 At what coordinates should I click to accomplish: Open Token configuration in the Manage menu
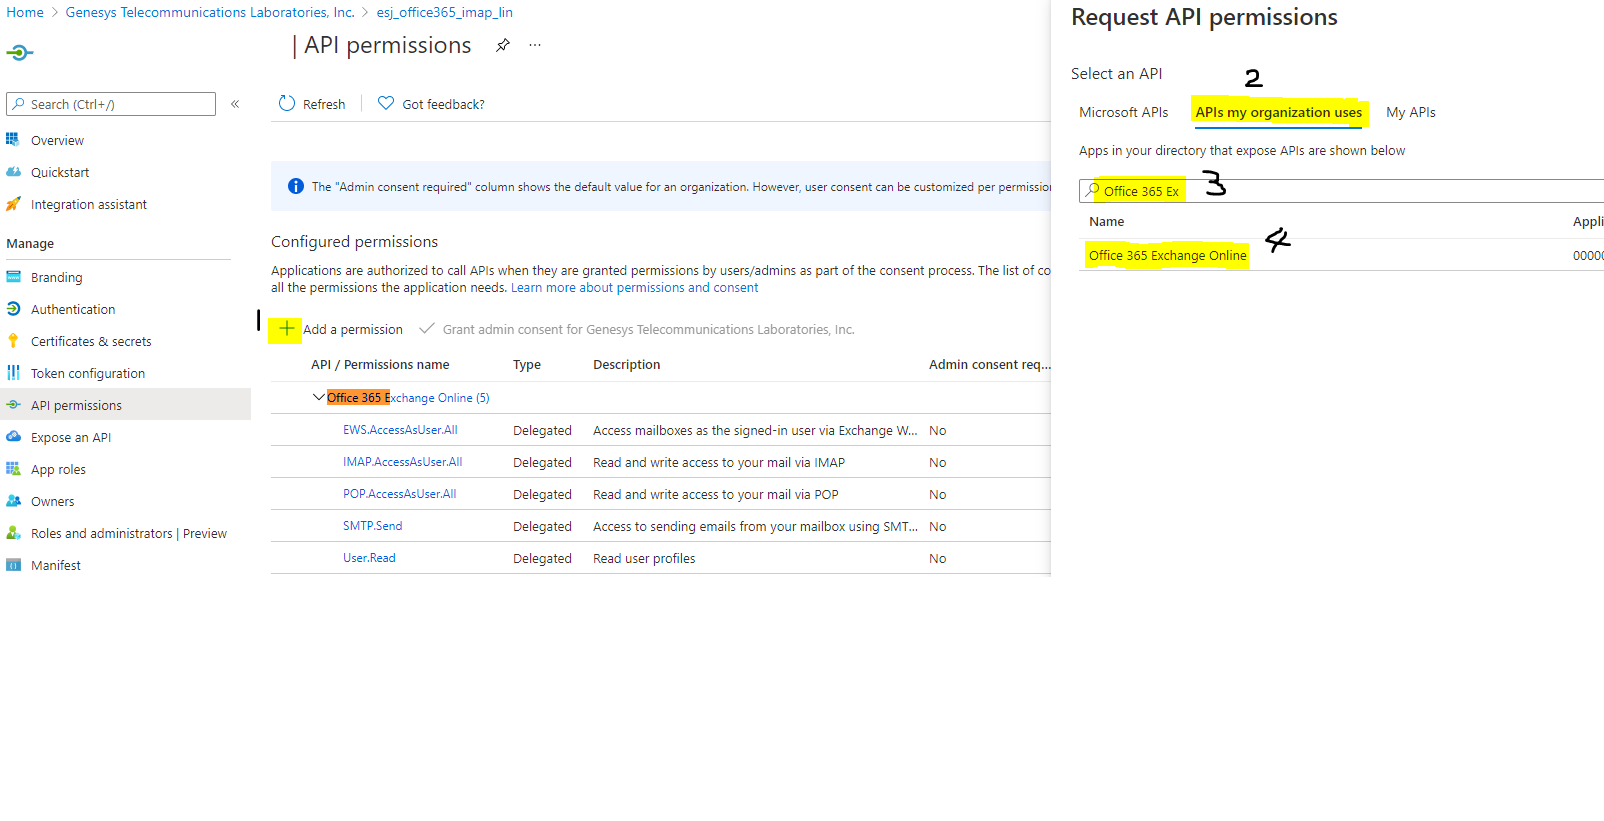(88, 373)
